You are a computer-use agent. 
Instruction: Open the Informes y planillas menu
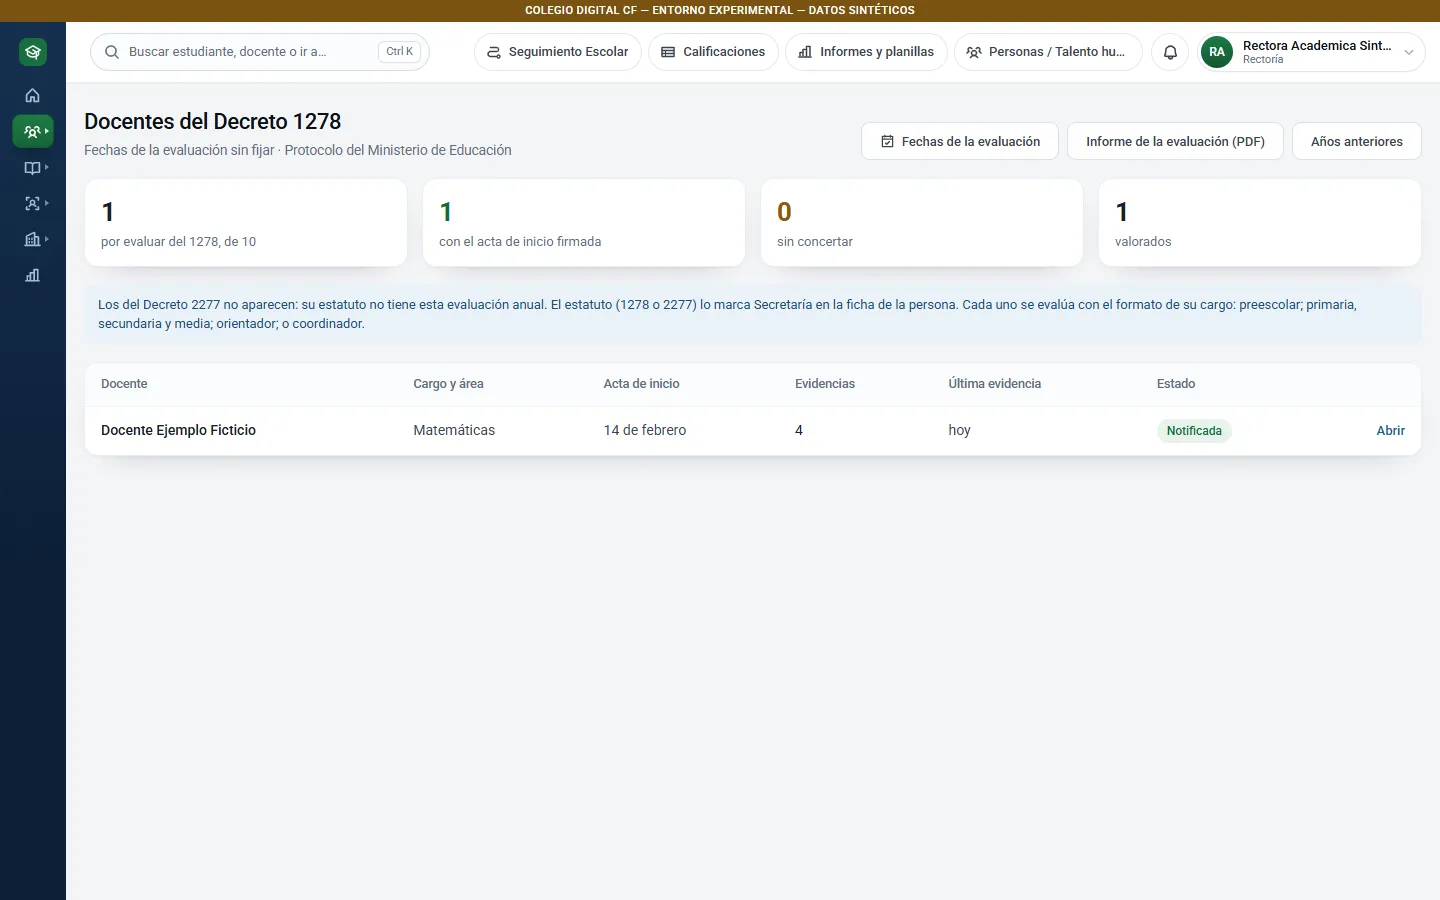[866, 52]
